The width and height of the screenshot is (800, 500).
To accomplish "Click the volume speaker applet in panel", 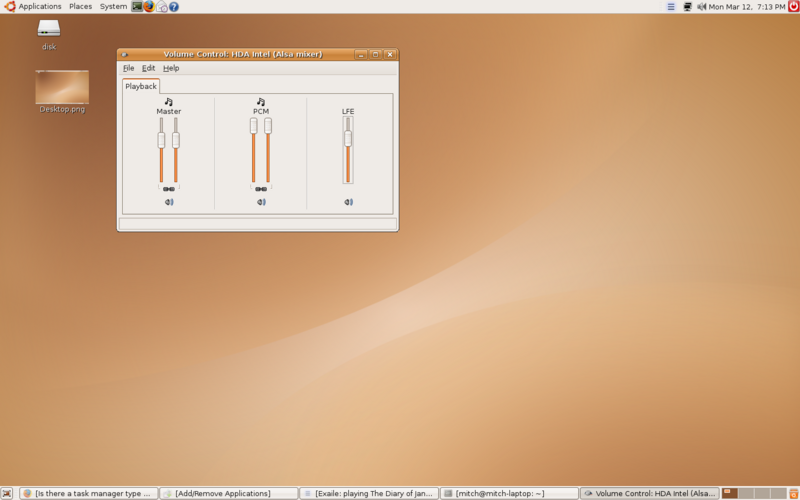I will [702, 7].
